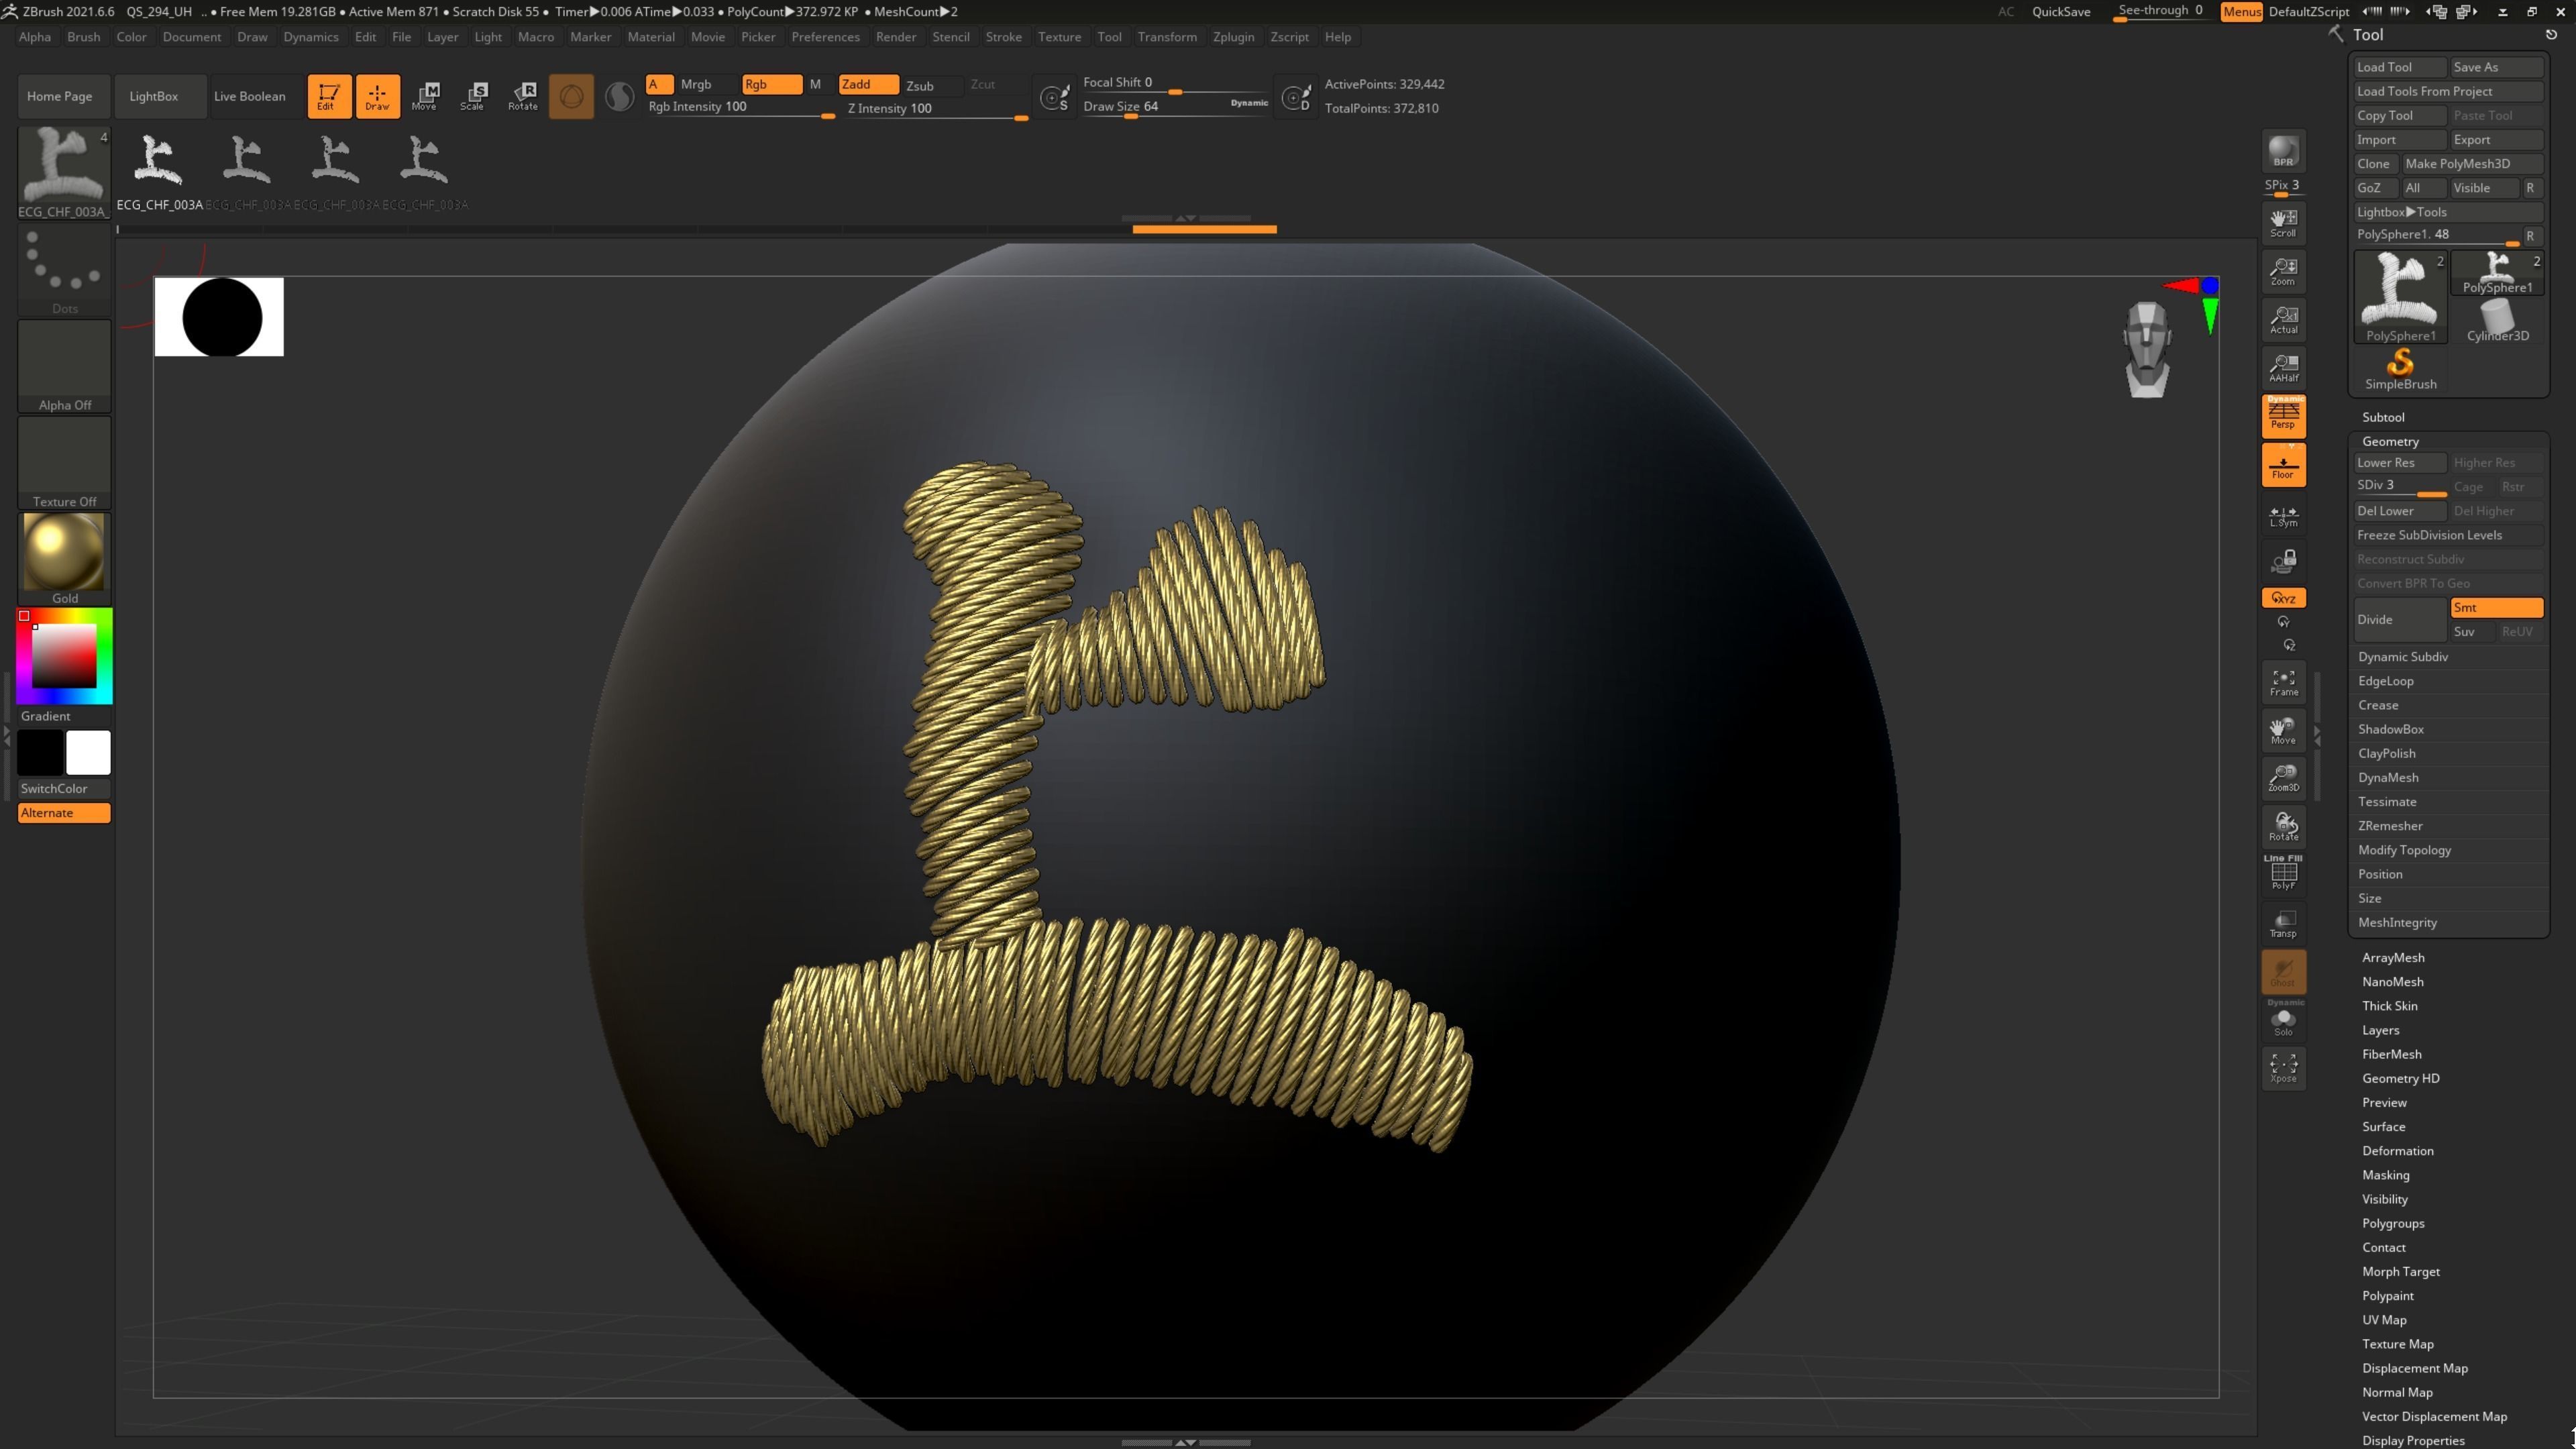Toggle the Floor grid
This screenshot has height=1449, width=2576.
pyautogui.click(x=2283, y=465)
